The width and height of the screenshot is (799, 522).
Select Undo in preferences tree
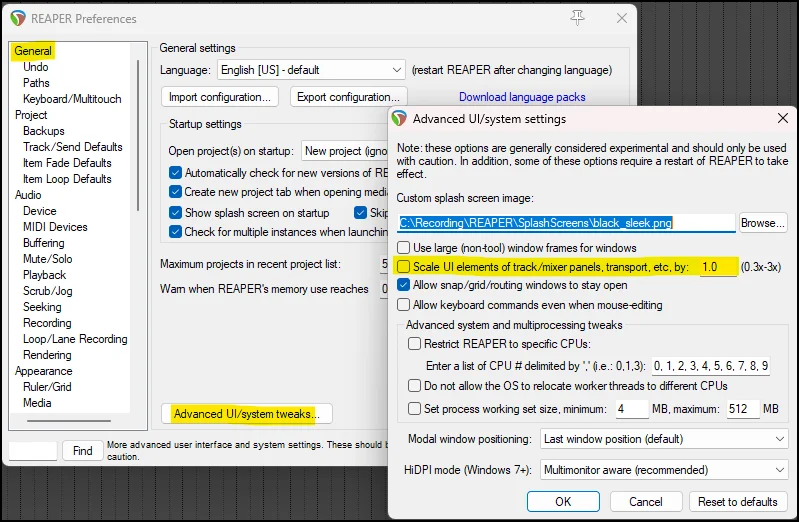[x=36, y=67]
